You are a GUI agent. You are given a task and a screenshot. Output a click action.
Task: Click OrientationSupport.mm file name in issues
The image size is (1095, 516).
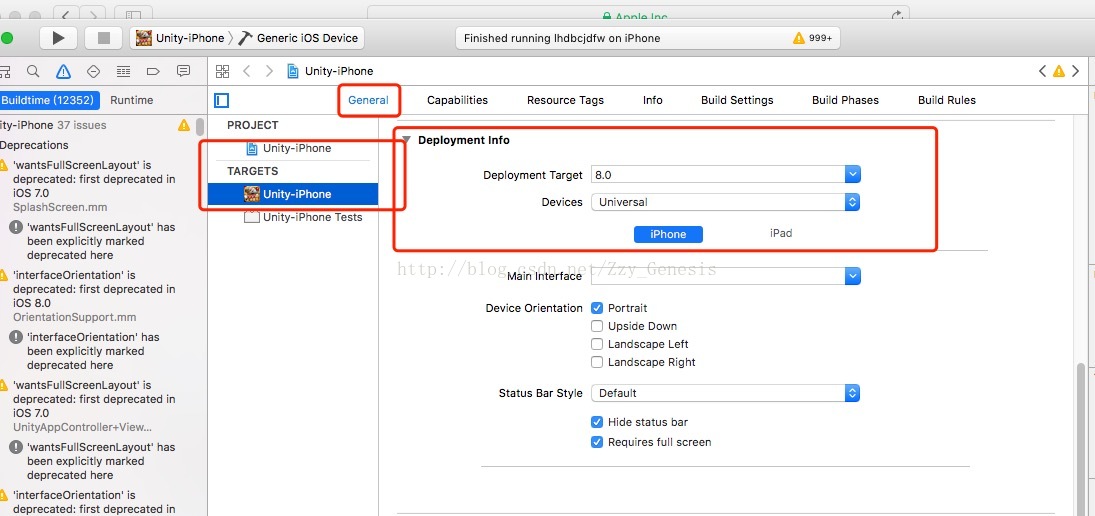pos(74,317)
